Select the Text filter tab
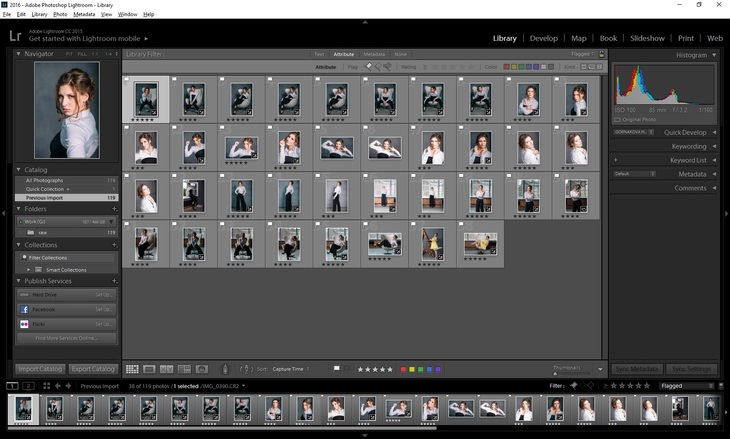Screen dimensions: 730x439 pos(319,54)
